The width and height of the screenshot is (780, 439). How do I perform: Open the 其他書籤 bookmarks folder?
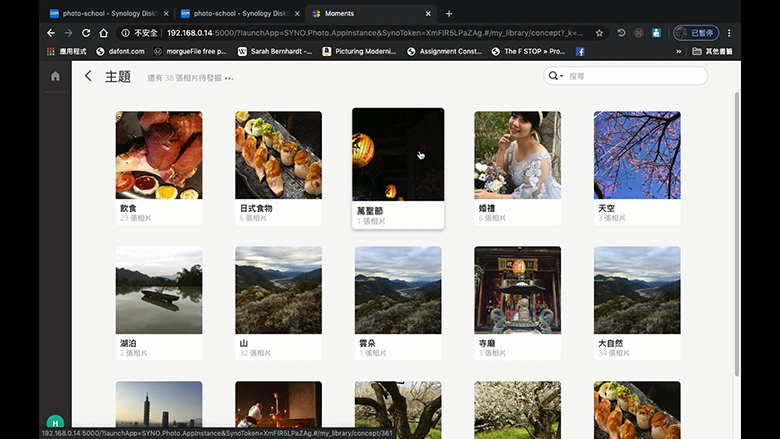click(712, 51)
